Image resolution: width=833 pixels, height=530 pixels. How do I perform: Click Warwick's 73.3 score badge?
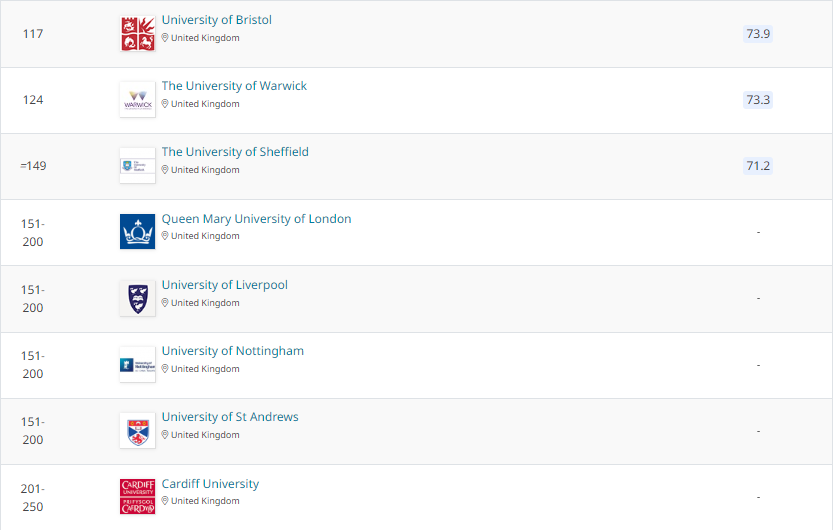(x=758, y=100)
